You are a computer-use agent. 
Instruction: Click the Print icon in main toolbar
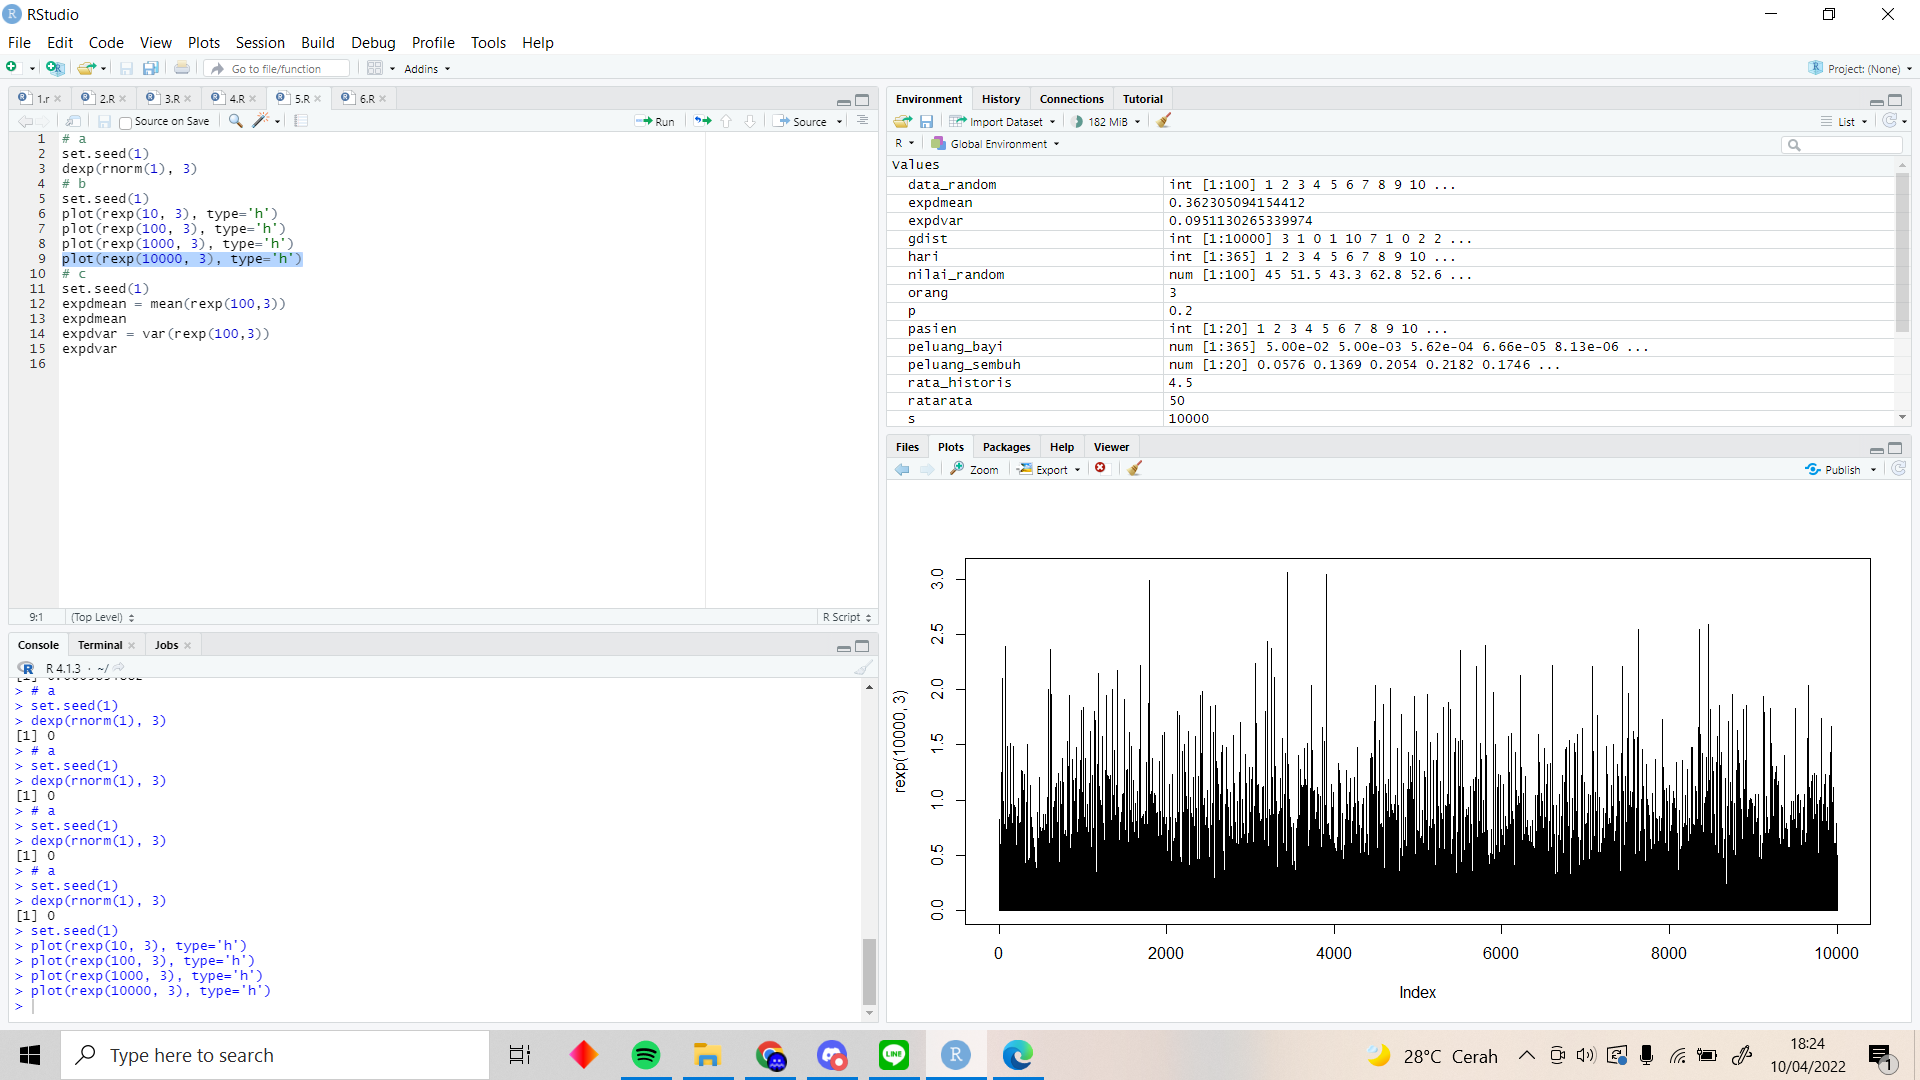(182, 68)
